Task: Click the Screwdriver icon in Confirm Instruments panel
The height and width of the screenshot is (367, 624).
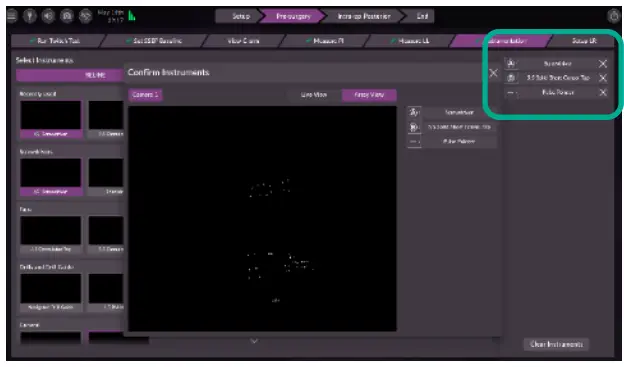Action: pyautogui.click(x=414, y=112)
